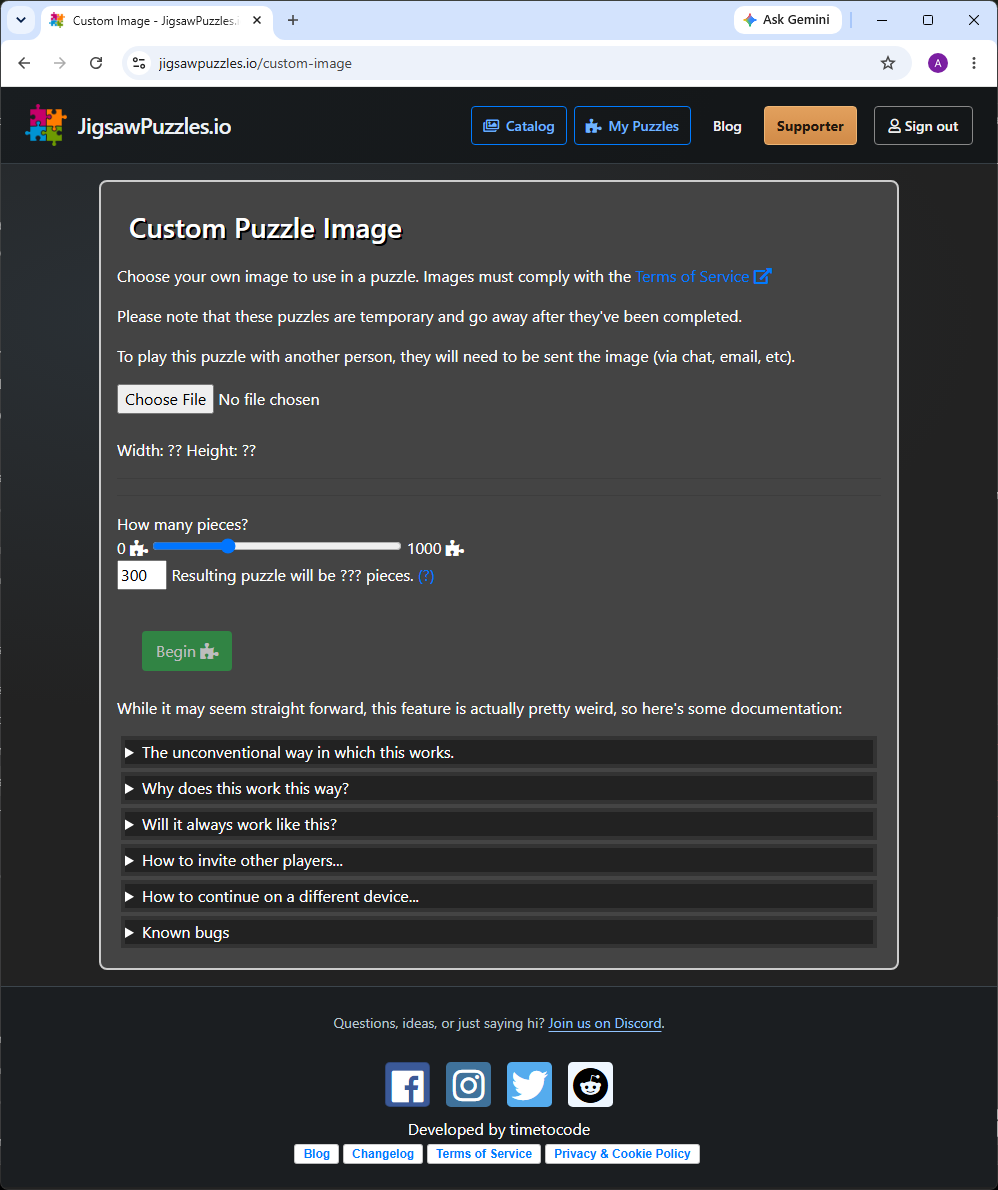Image resolution: width=998 pixels, height=1190 pixels.
Task: Open the Twitter bird icon
Action: (x=529, y=1085)
